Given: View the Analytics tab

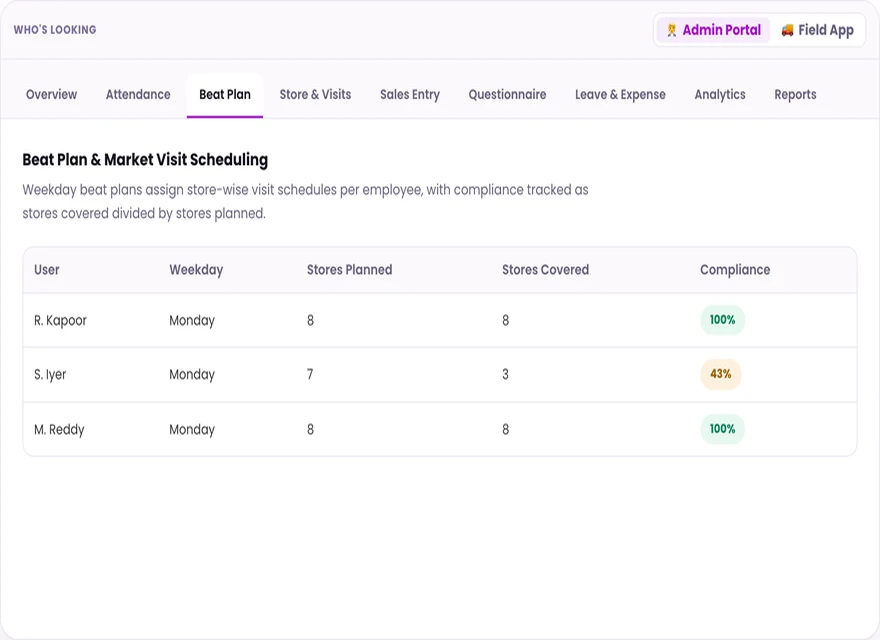Looking at the screenshot, I should [x=720, y=95].
